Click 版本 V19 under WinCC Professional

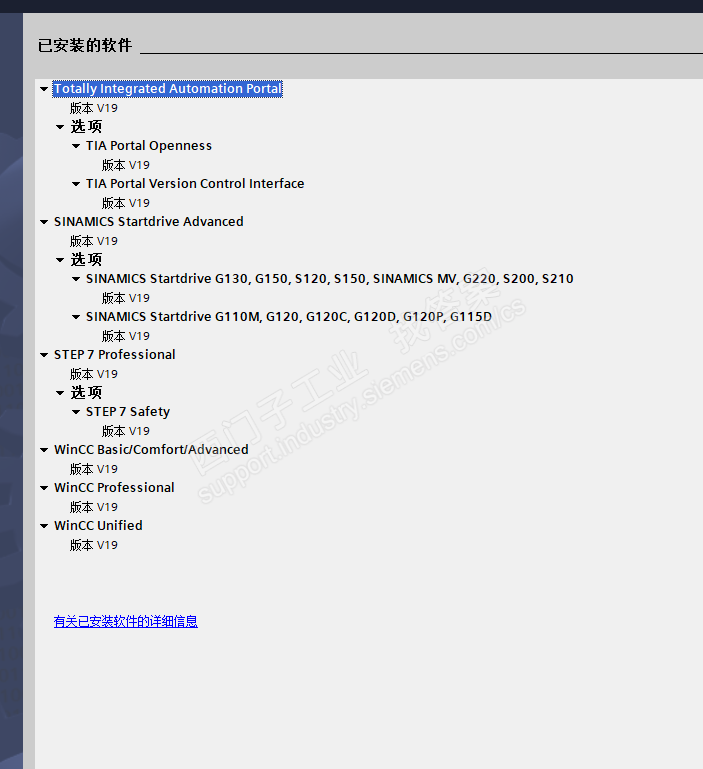(94, 507)
